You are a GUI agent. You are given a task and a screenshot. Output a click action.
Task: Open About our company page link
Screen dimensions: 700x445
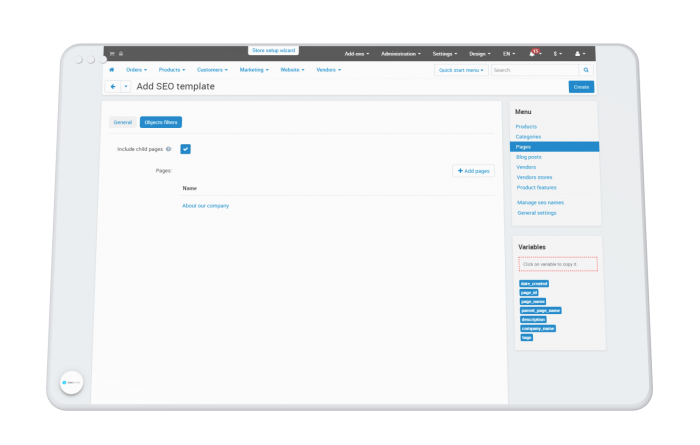click(205, 206)
